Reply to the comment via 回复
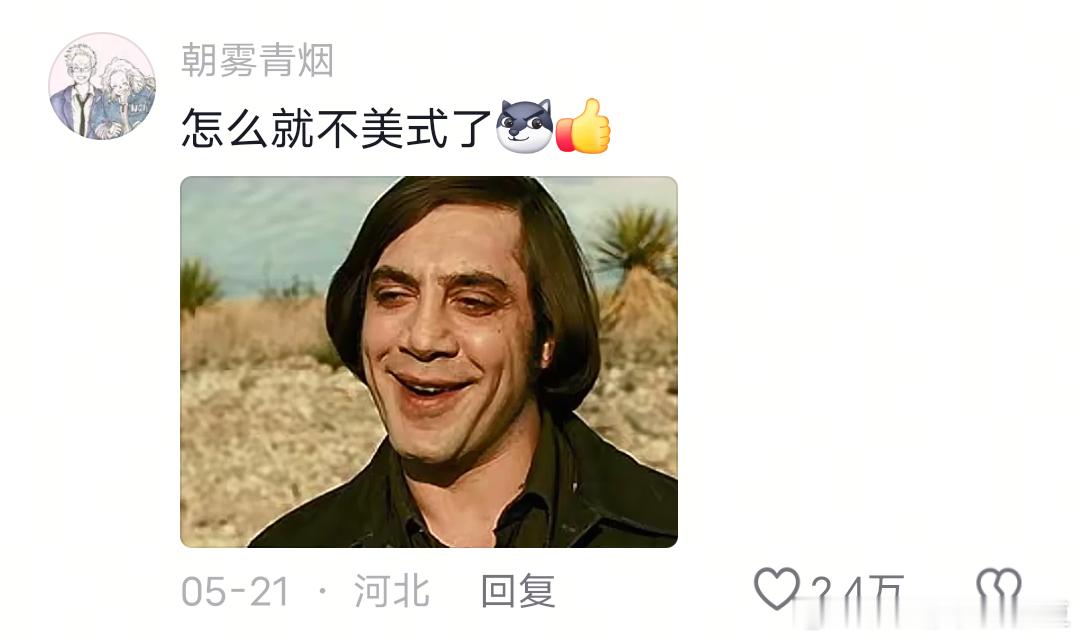 coord(518,591)
